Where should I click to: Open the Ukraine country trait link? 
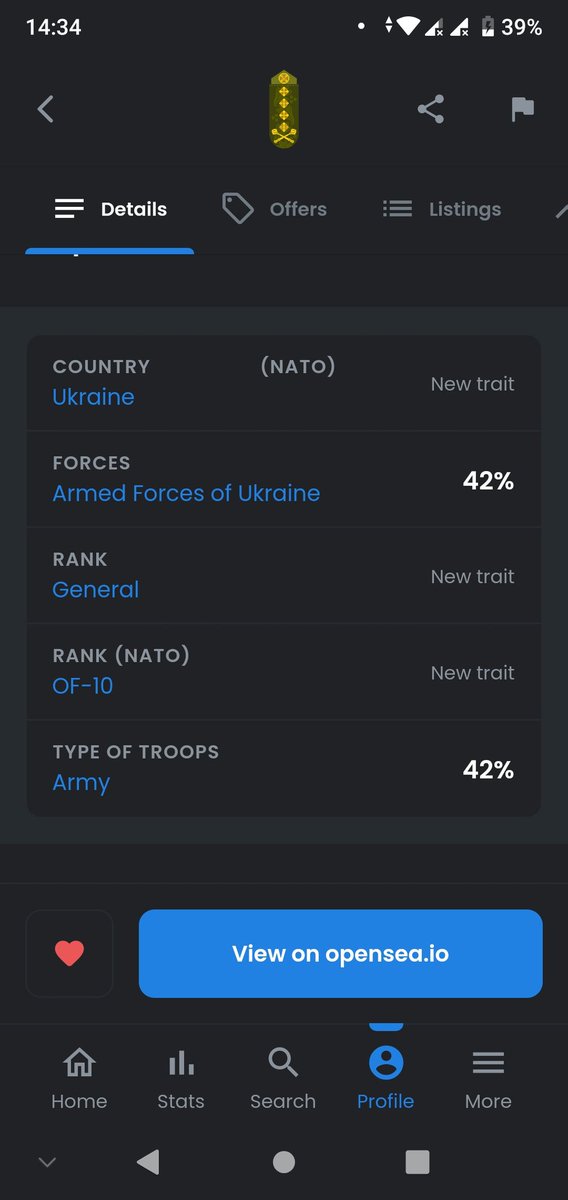[x=93, y=397]
